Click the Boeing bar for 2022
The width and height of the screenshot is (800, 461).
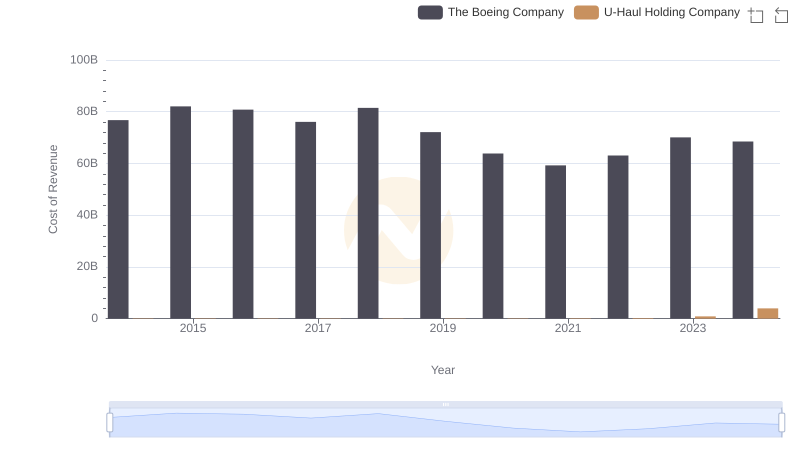coord(618,237)
